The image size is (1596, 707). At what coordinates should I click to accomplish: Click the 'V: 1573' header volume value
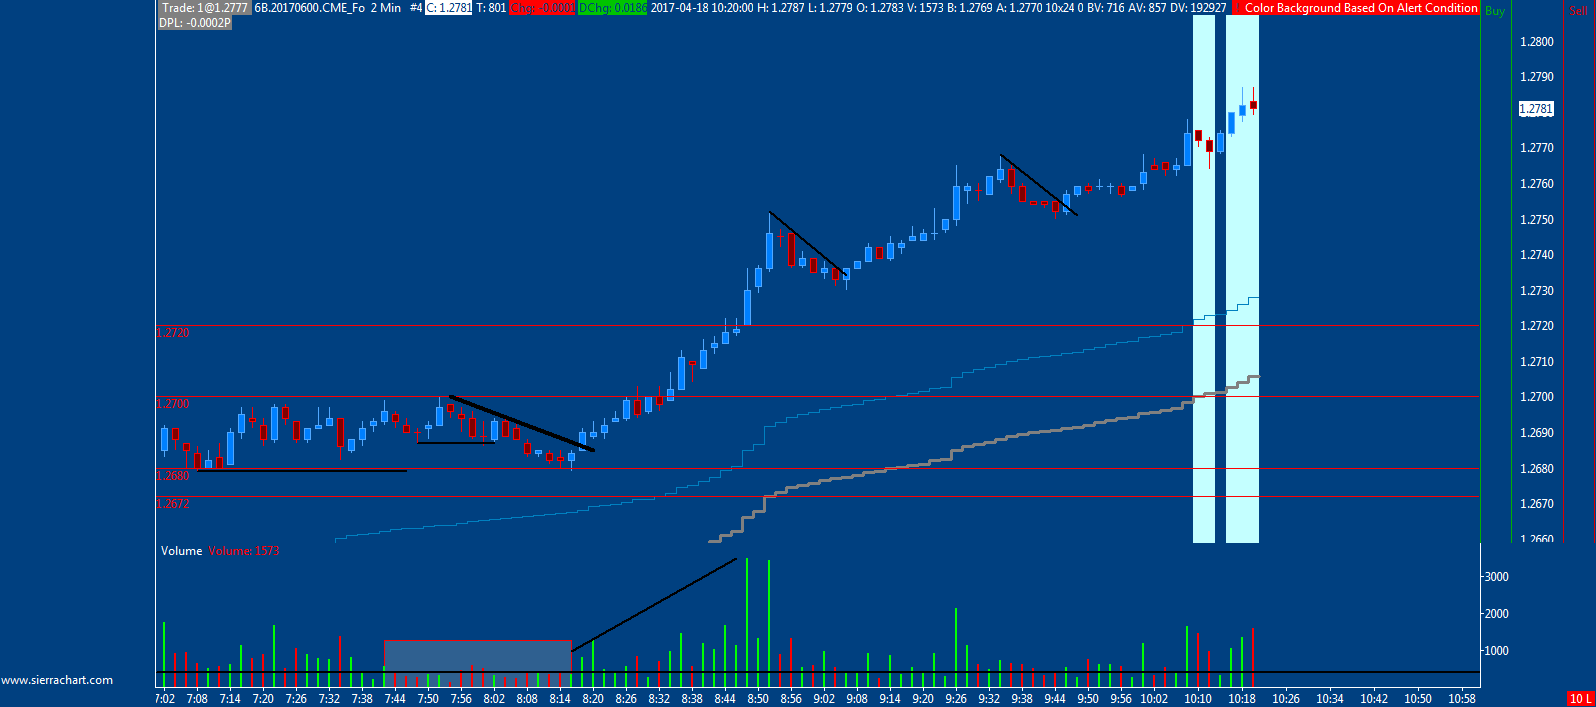point(924,8)
